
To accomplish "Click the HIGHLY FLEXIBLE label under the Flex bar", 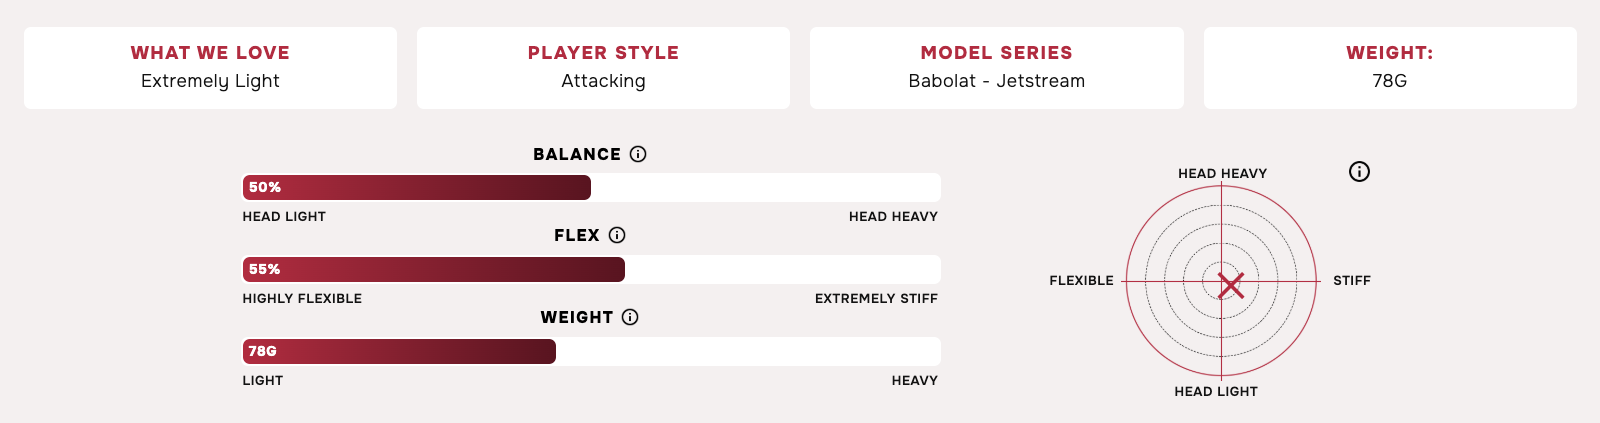I will [302, 298].
